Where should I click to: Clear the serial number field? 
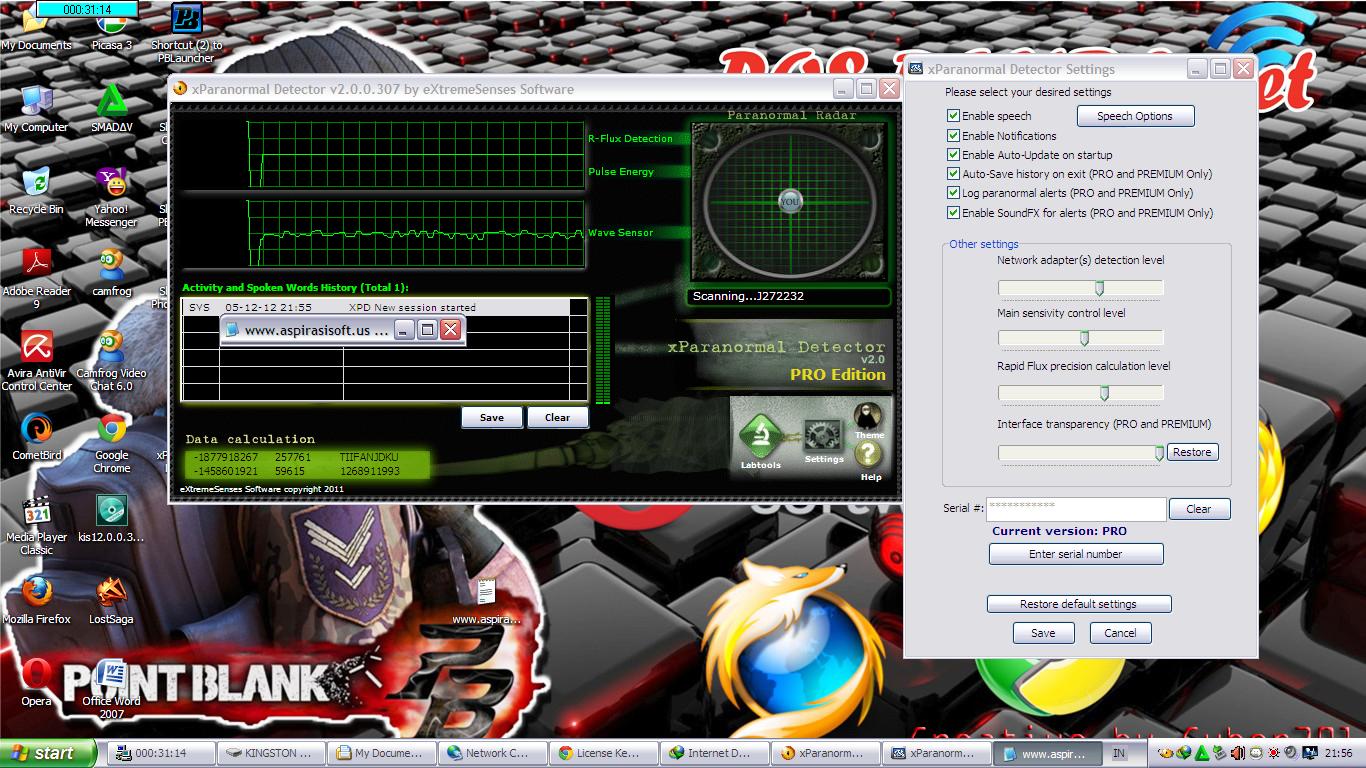click(1199, 509)
